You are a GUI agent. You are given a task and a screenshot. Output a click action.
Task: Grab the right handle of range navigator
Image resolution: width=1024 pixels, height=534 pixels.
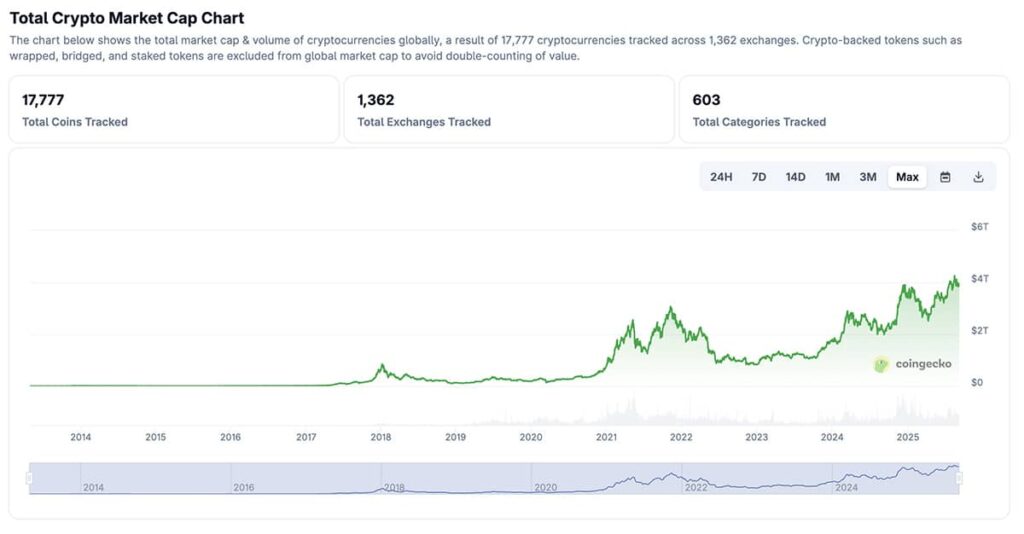click(x=959, y=479)
